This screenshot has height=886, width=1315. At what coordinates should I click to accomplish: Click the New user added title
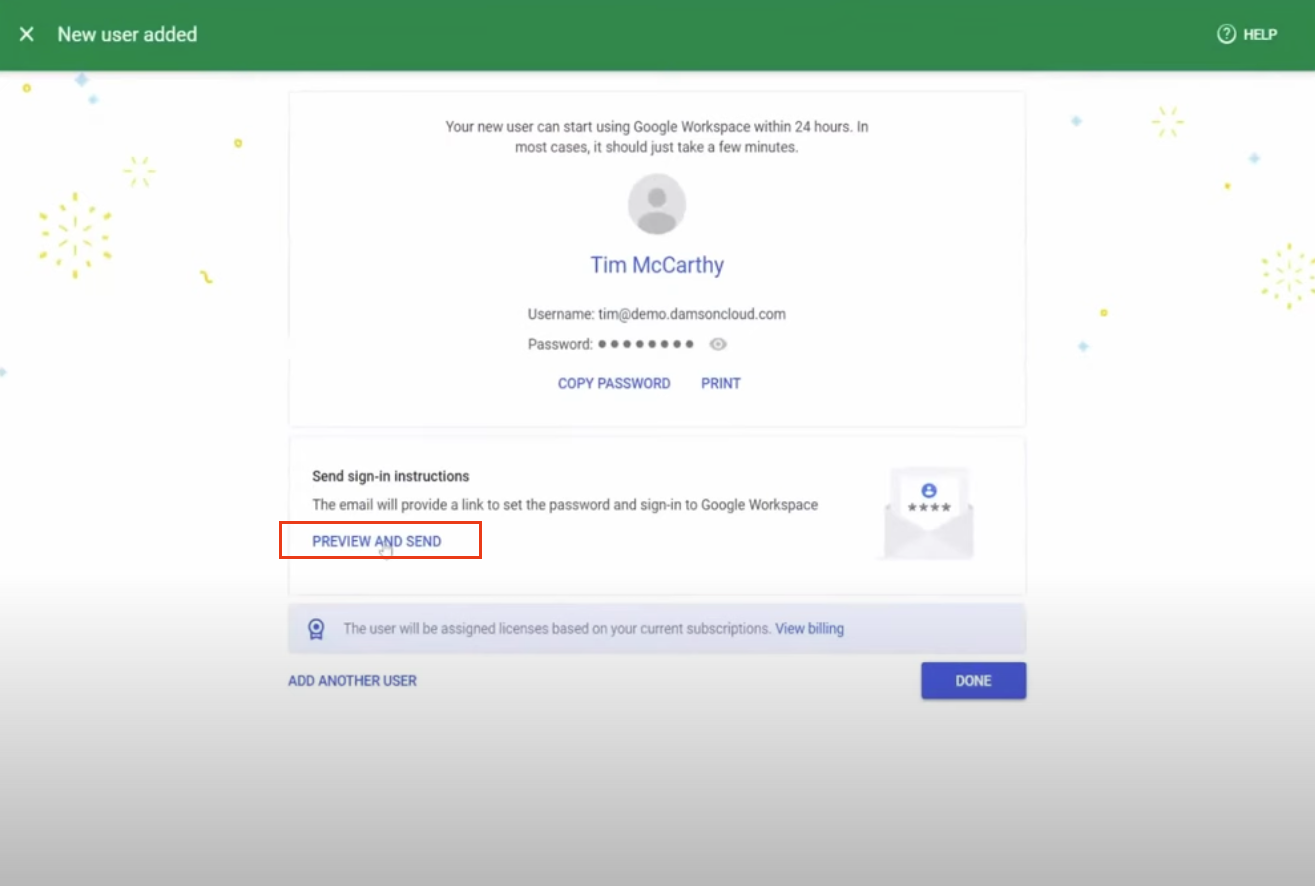(127, 34)
